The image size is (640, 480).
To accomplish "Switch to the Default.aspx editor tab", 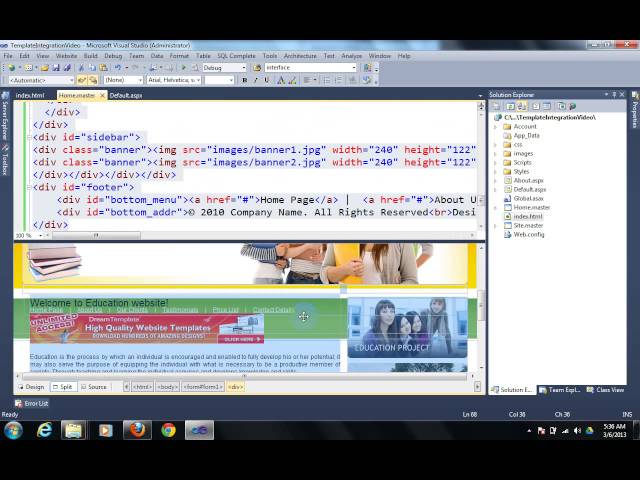I will [126, 96].
